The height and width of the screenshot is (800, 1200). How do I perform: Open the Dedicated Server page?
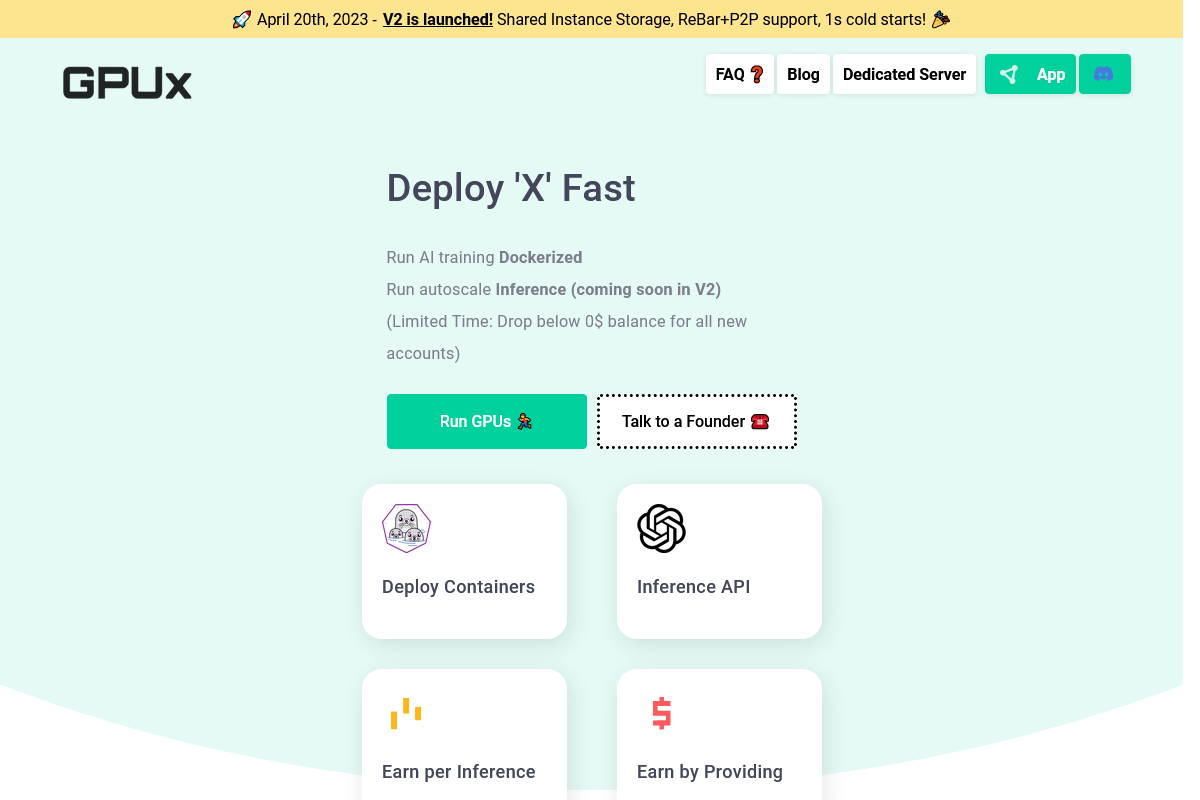(904, 73)
